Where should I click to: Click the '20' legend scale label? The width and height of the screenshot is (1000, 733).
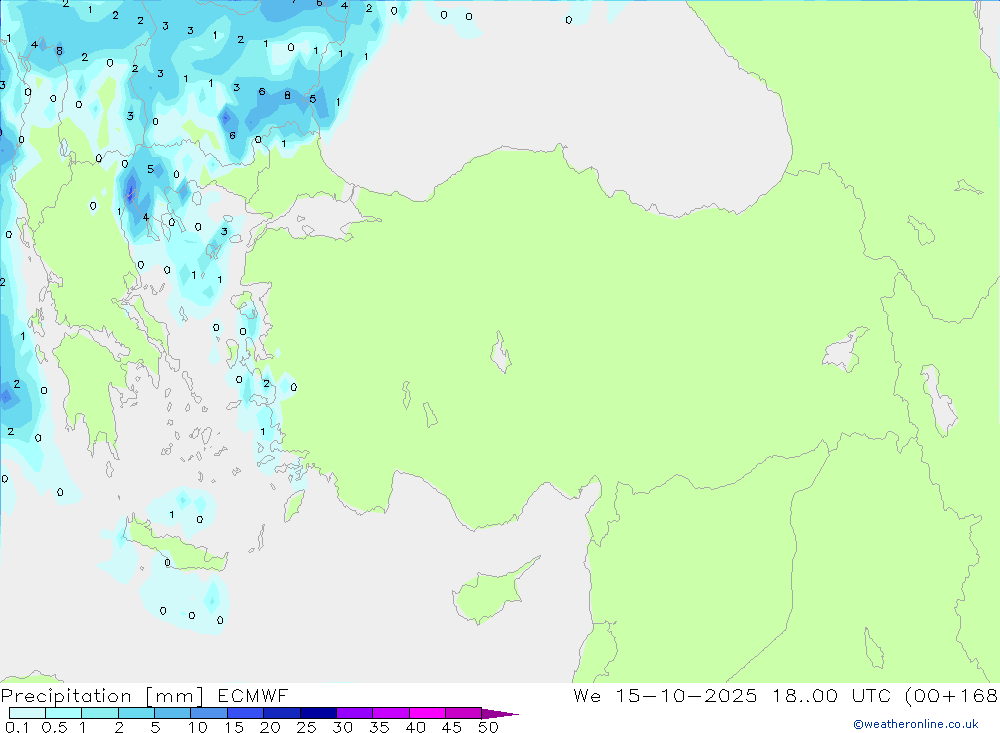click(270, 727)
